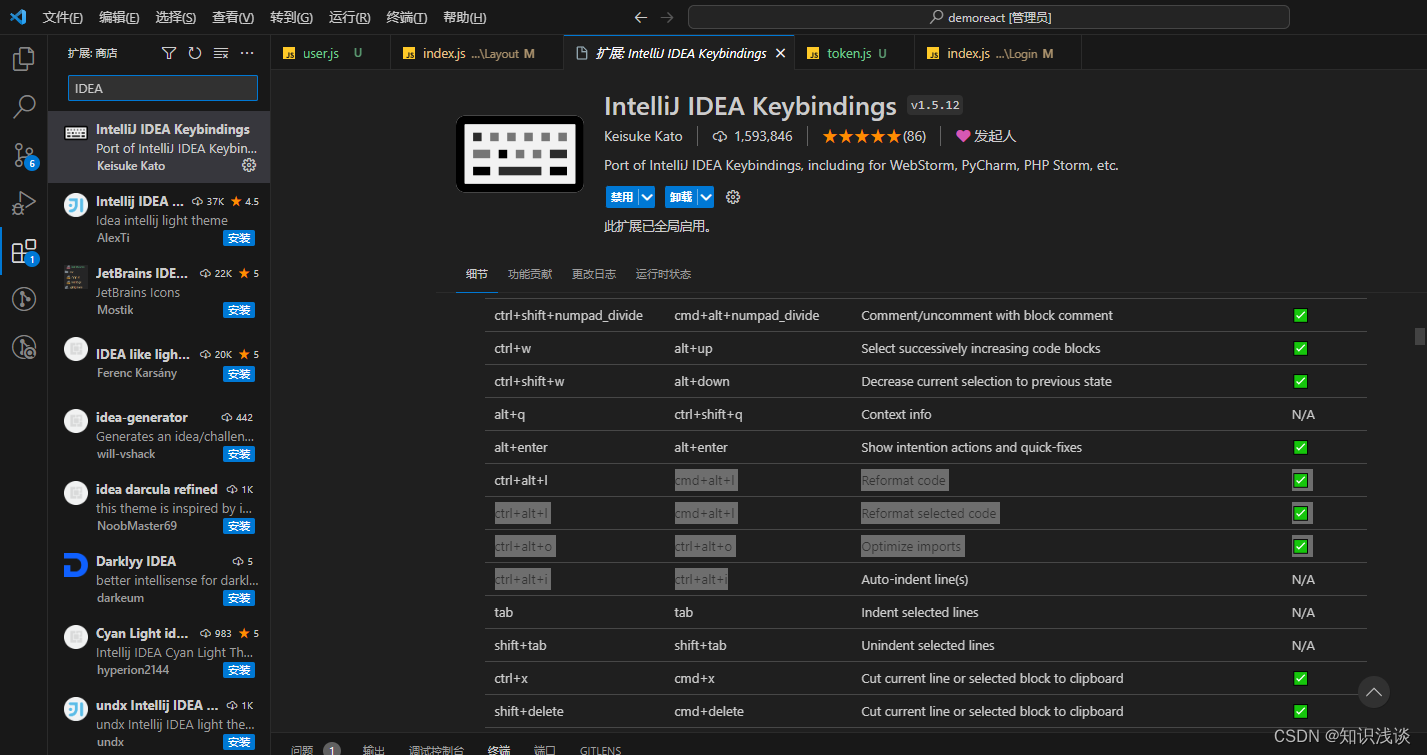Click the scroll-to-top round arrow button
This screenshot has height=755, width=1427.
click(x=1374, y=691)
